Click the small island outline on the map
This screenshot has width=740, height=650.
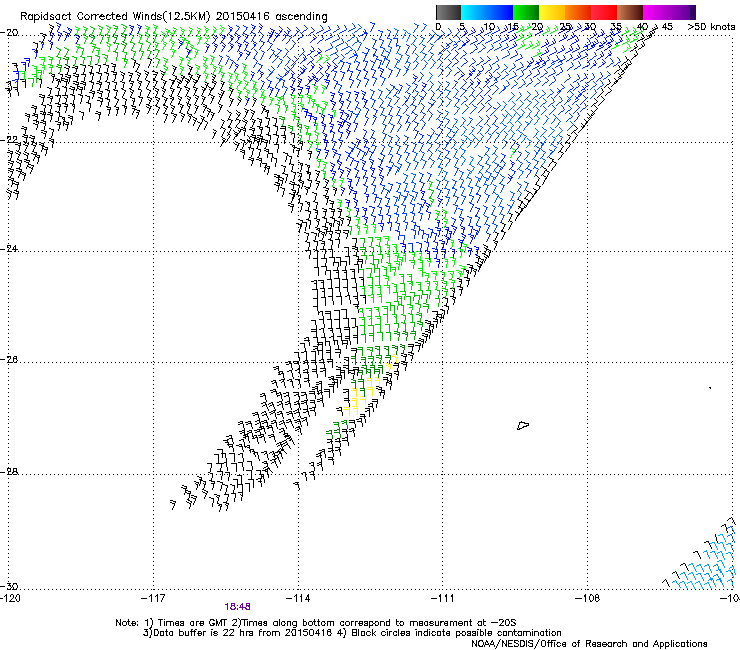[523, 425]
